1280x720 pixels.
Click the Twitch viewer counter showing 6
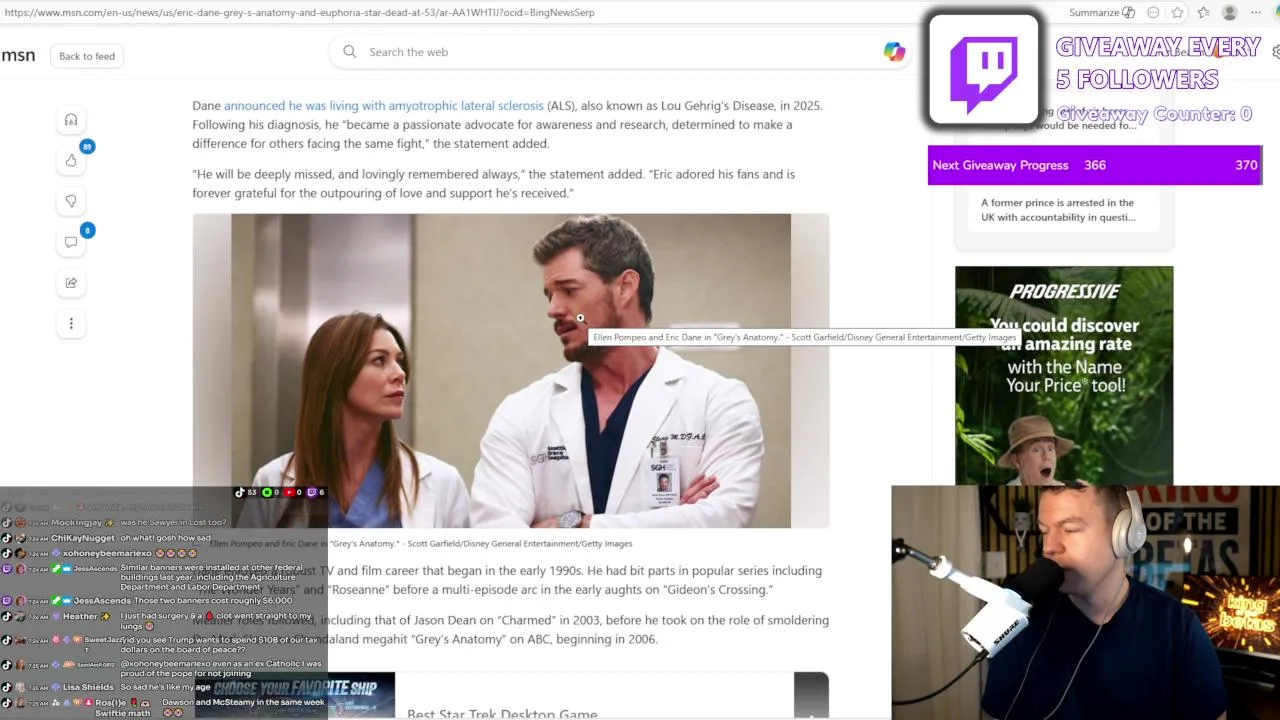click(317, 492)
